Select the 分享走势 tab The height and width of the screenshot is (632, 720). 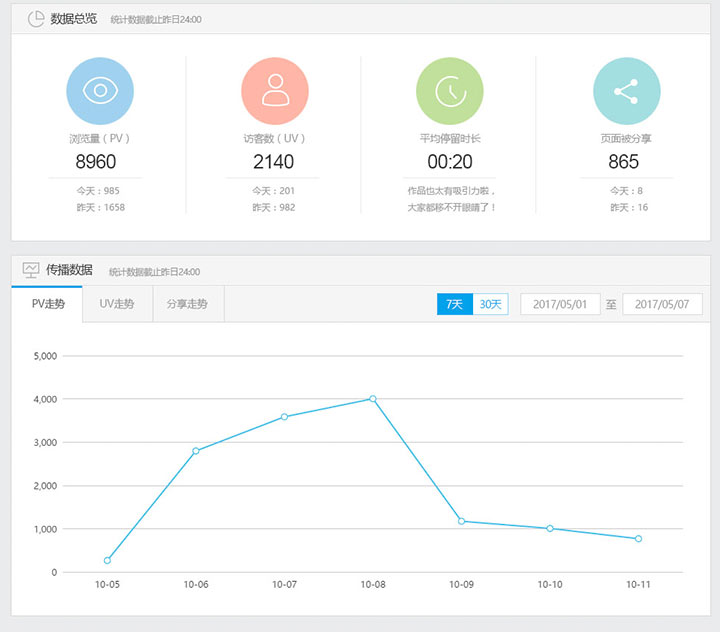click(188, 304)
